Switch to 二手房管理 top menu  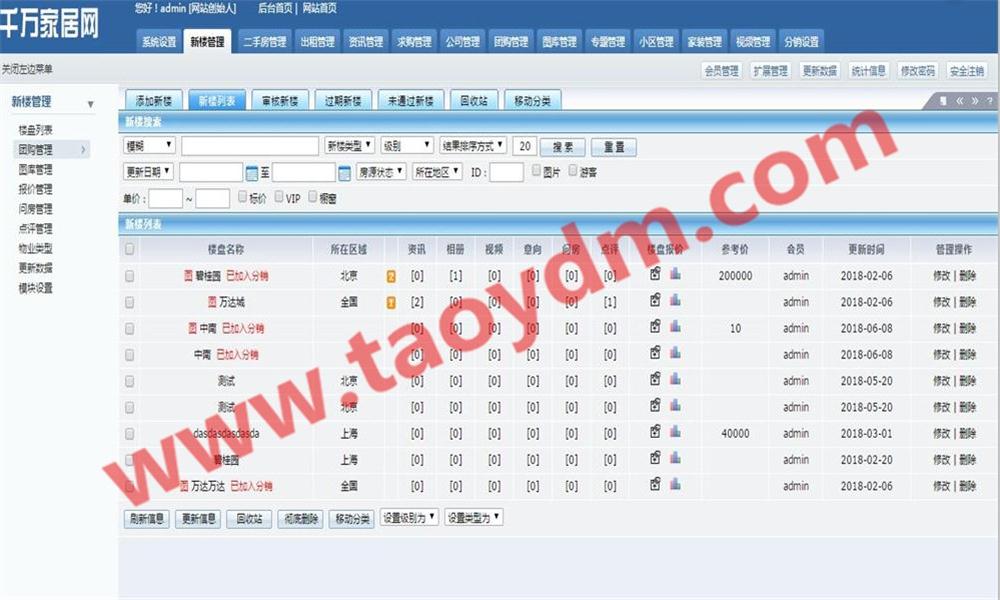tap(265, 41)
